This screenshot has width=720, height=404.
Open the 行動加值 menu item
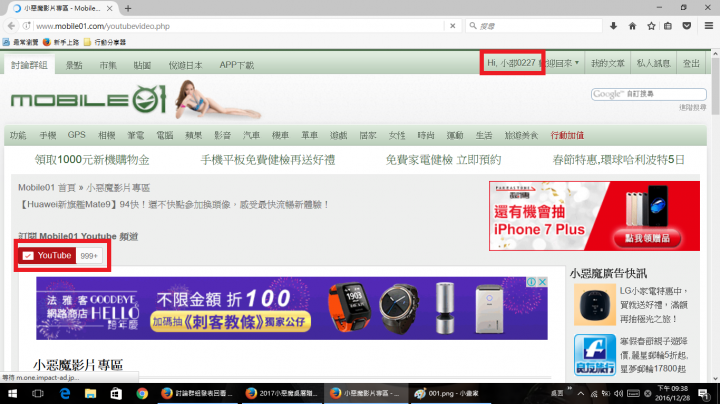coord(567,135)
